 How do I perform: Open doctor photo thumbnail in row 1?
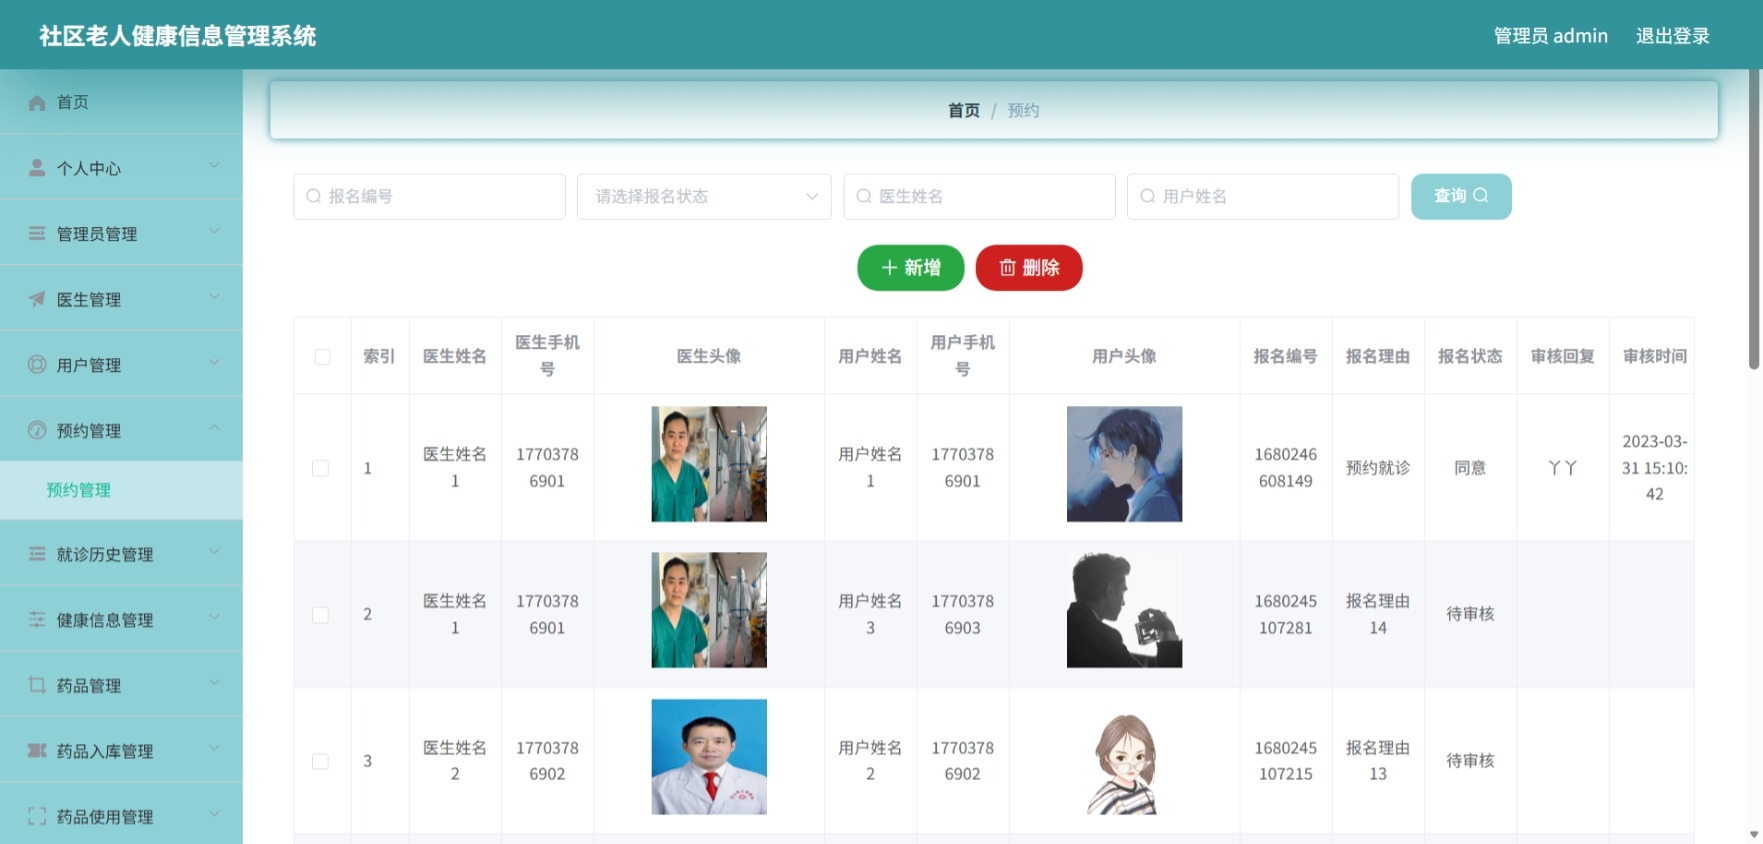(x=709, y=464)
